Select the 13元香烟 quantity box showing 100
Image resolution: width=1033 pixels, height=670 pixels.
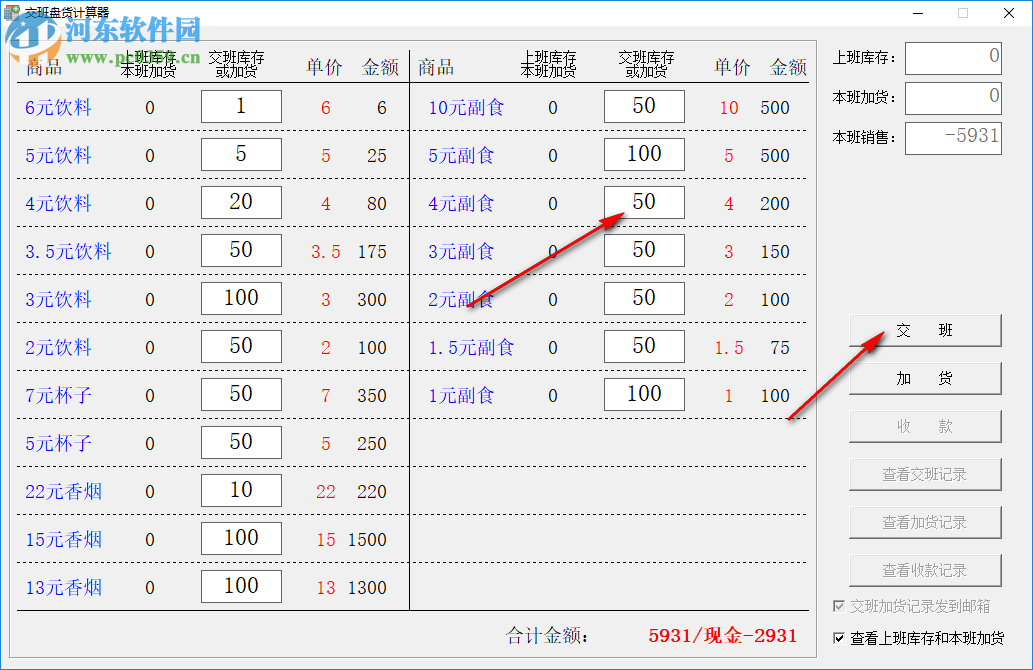[x=241, y=586]
